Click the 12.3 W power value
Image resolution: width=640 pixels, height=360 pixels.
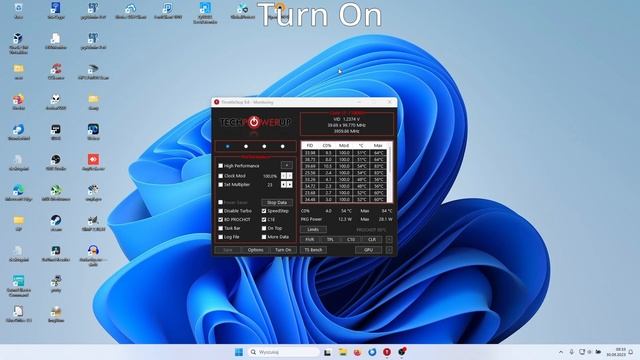[x=345, y=219]
